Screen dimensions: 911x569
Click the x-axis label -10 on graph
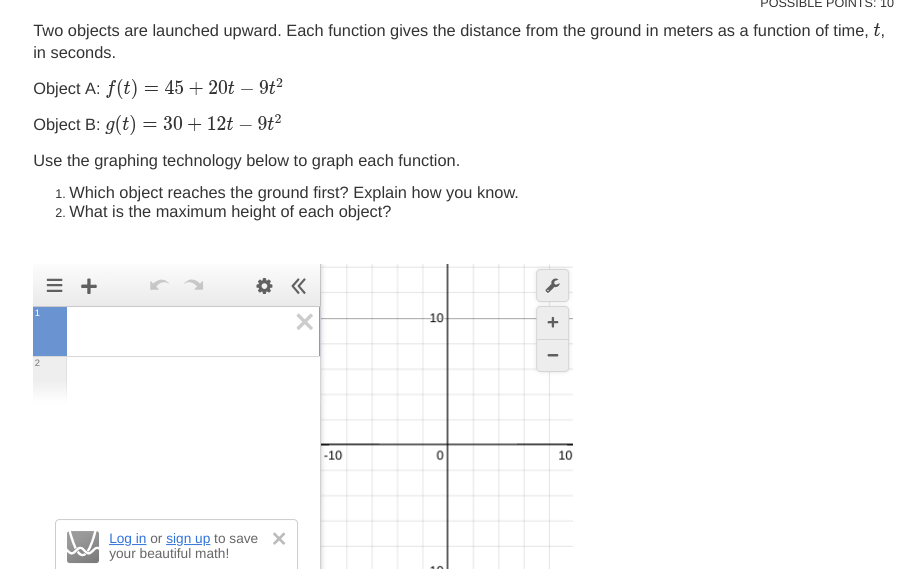coord(333,456)
